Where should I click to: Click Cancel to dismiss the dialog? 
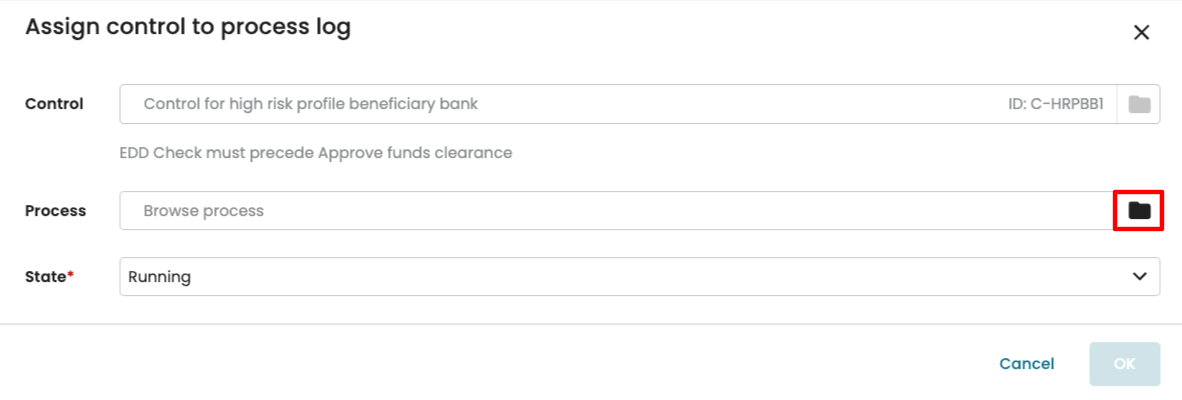1026,364
